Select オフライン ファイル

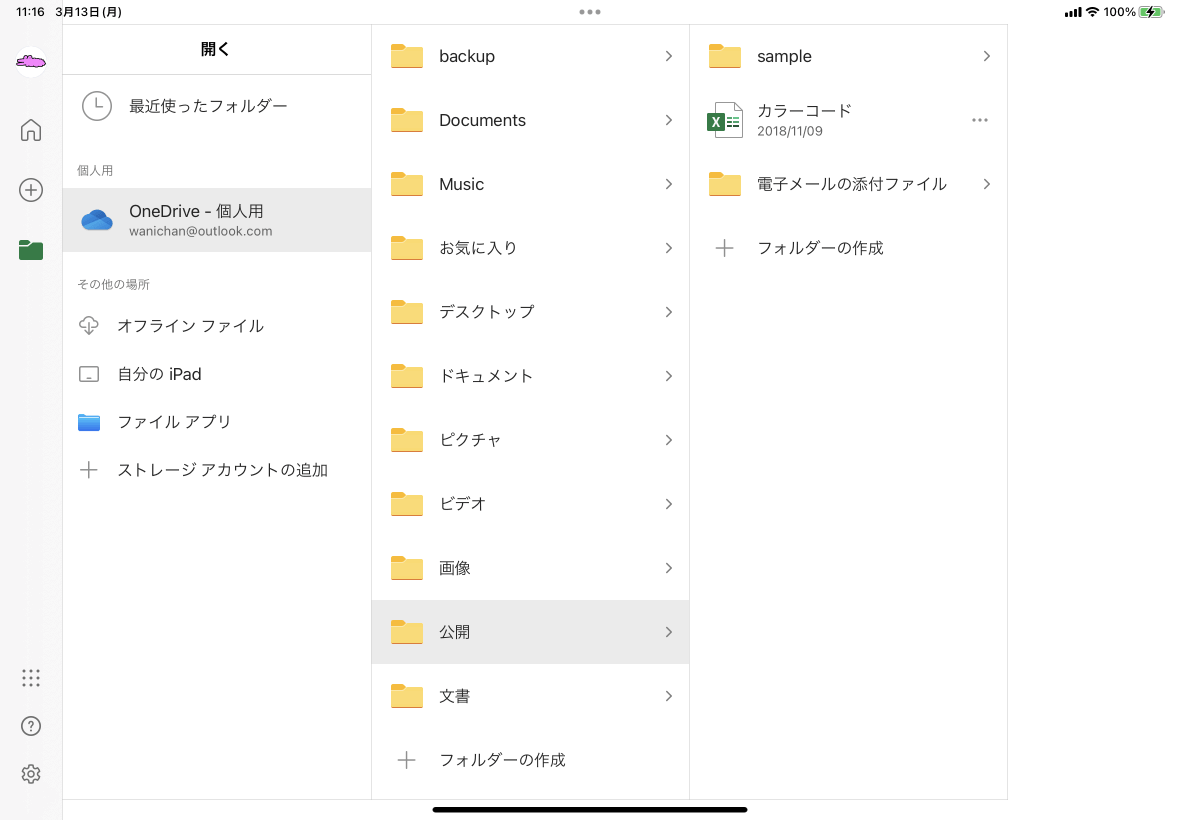pyautogui.click(x=190, y=326)
